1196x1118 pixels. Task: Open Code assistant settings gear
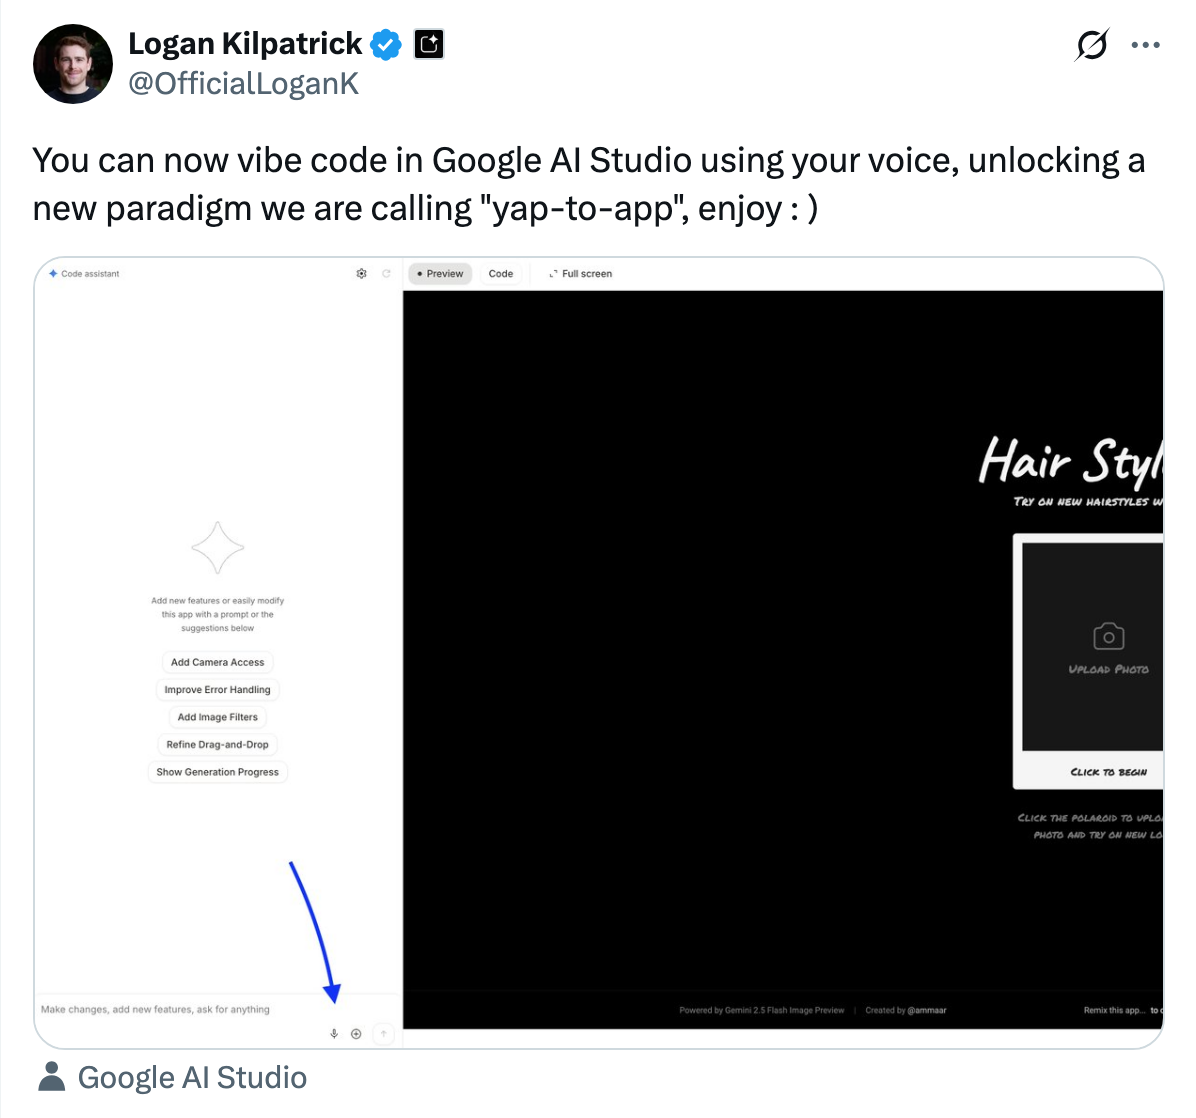pos(361,273)
